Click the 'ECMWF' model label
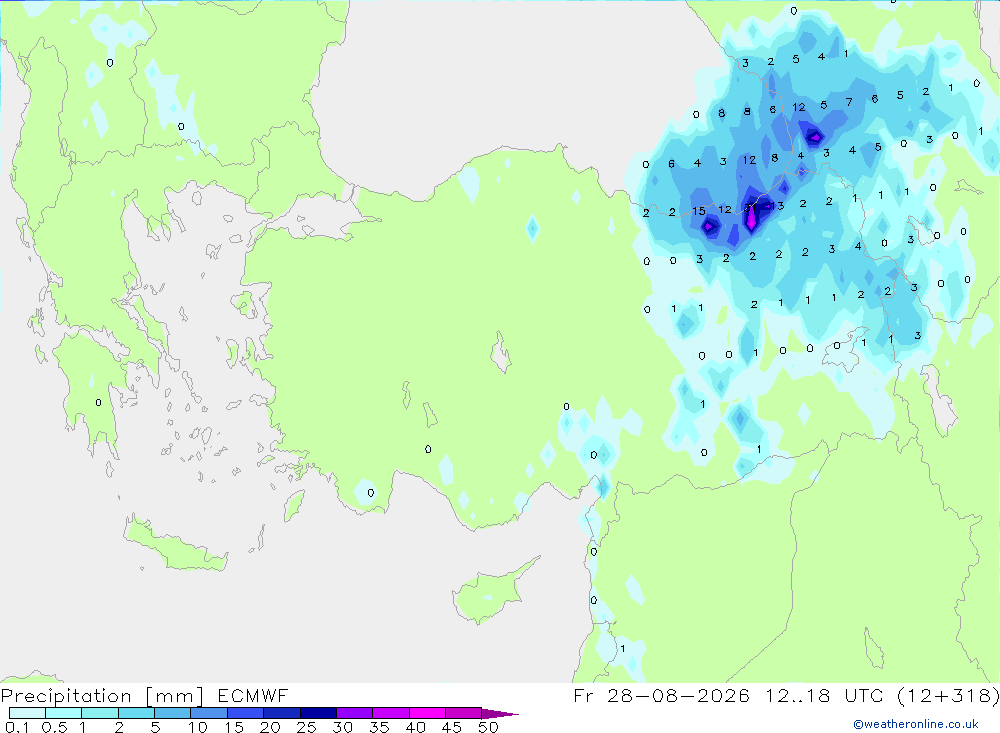1000x733 pixels. point(253,695)
